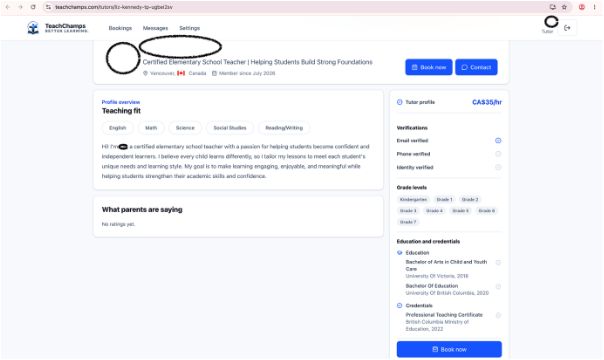
Task: Click the Canada flag icon
Action: pyautogui.click(x=181, y=73)
